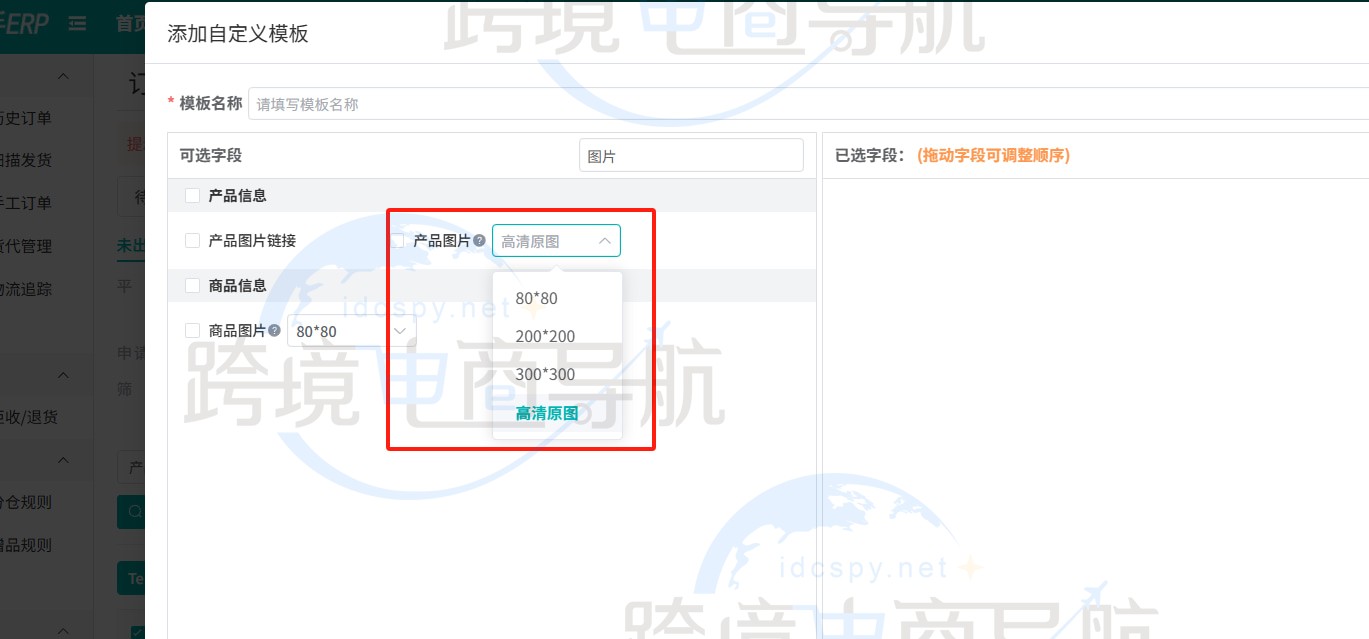Click the orange 拖动字段可调整顺序 hint text

tap(993, 156)
